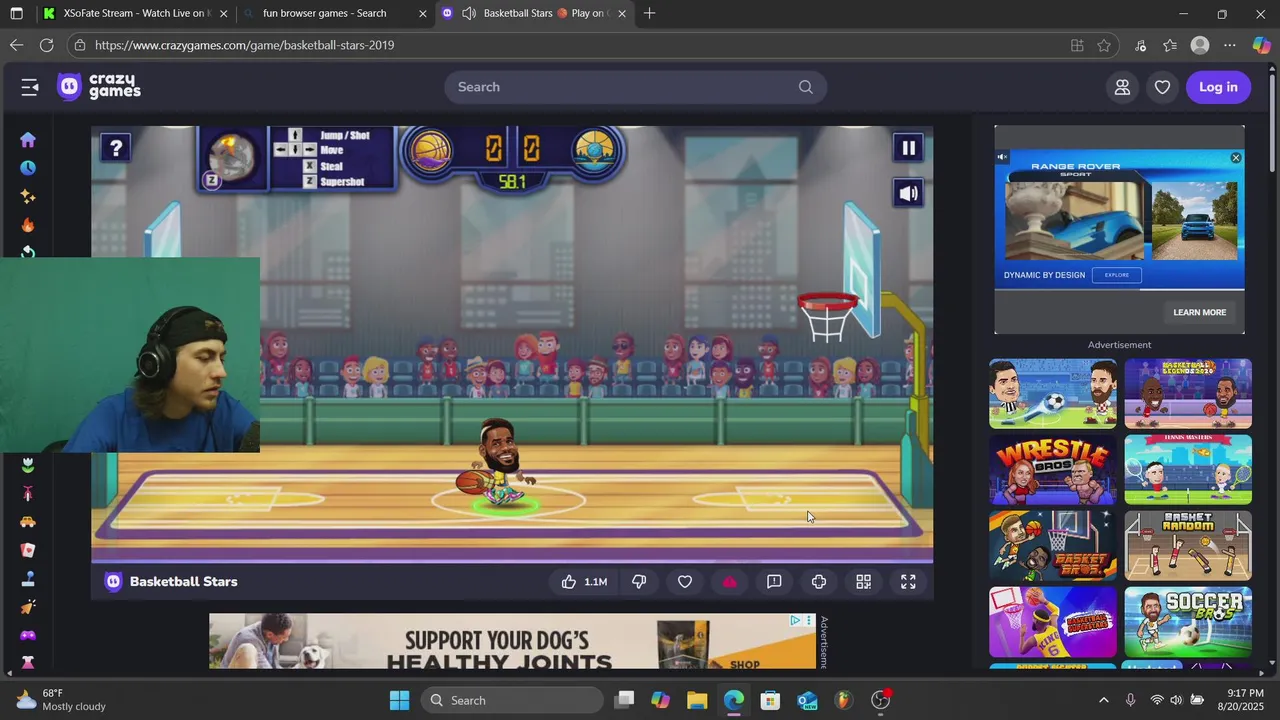Open the Basket Bros game thumbnail
The width and height of the screenshot is (1280, 720).
1053,546
